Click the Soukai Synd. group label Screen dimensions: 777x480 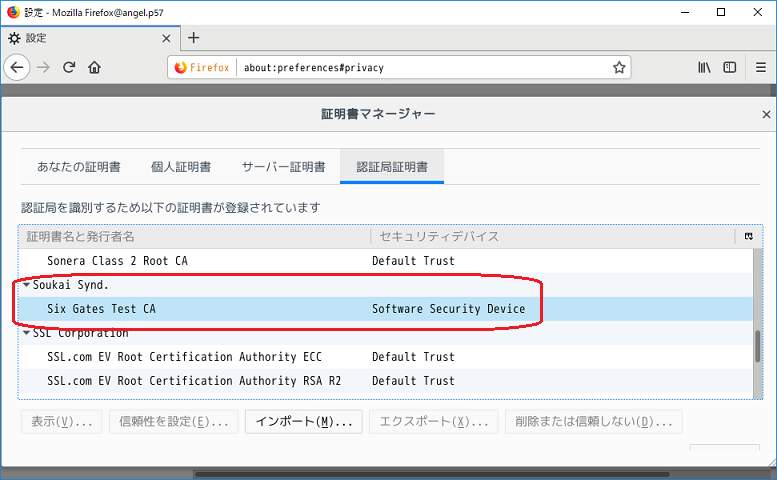click(70, 285)
